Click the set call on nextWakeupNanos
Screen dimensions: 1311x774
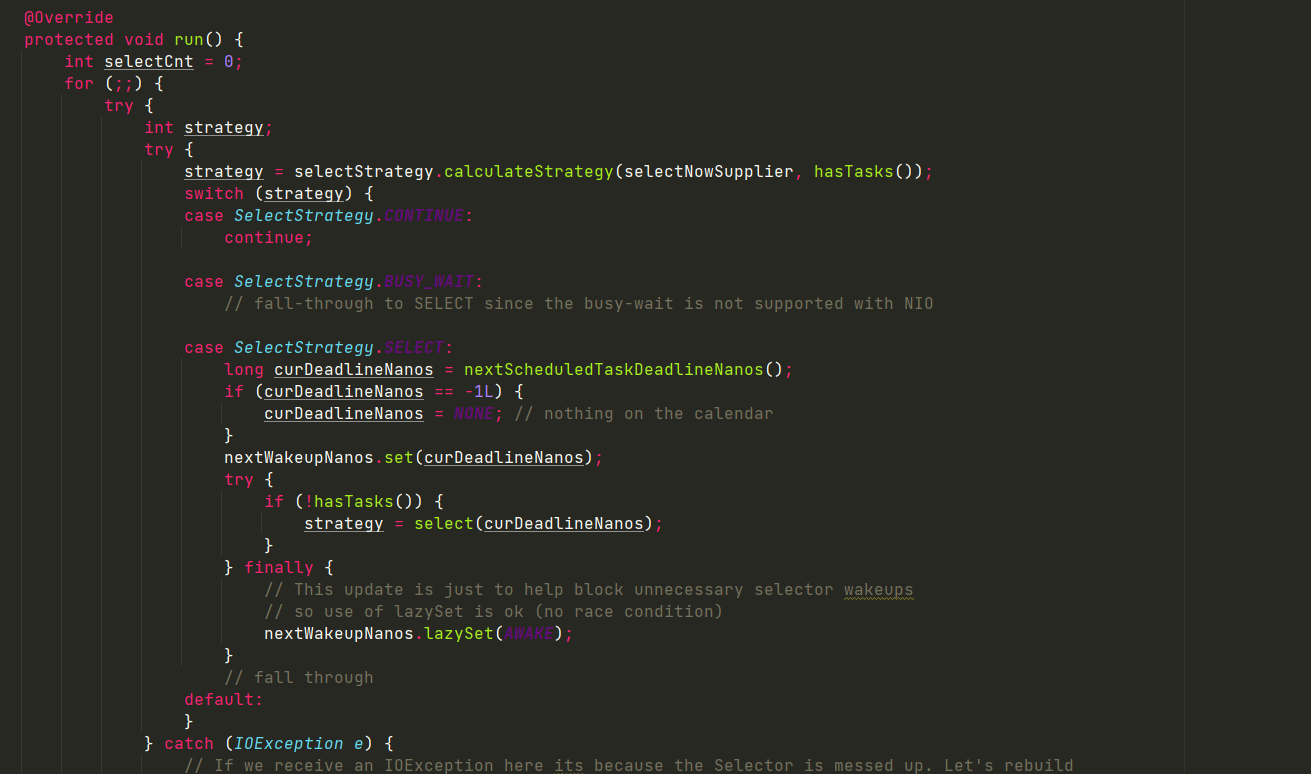(x=399, y=457)
